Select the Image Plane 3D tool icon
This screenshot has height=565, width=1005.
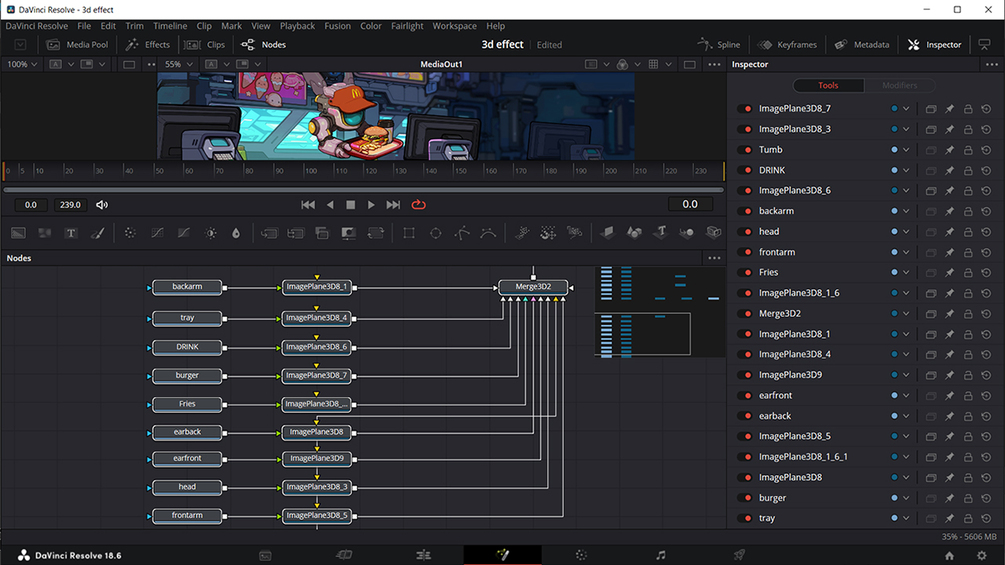(x=607, y=233)
